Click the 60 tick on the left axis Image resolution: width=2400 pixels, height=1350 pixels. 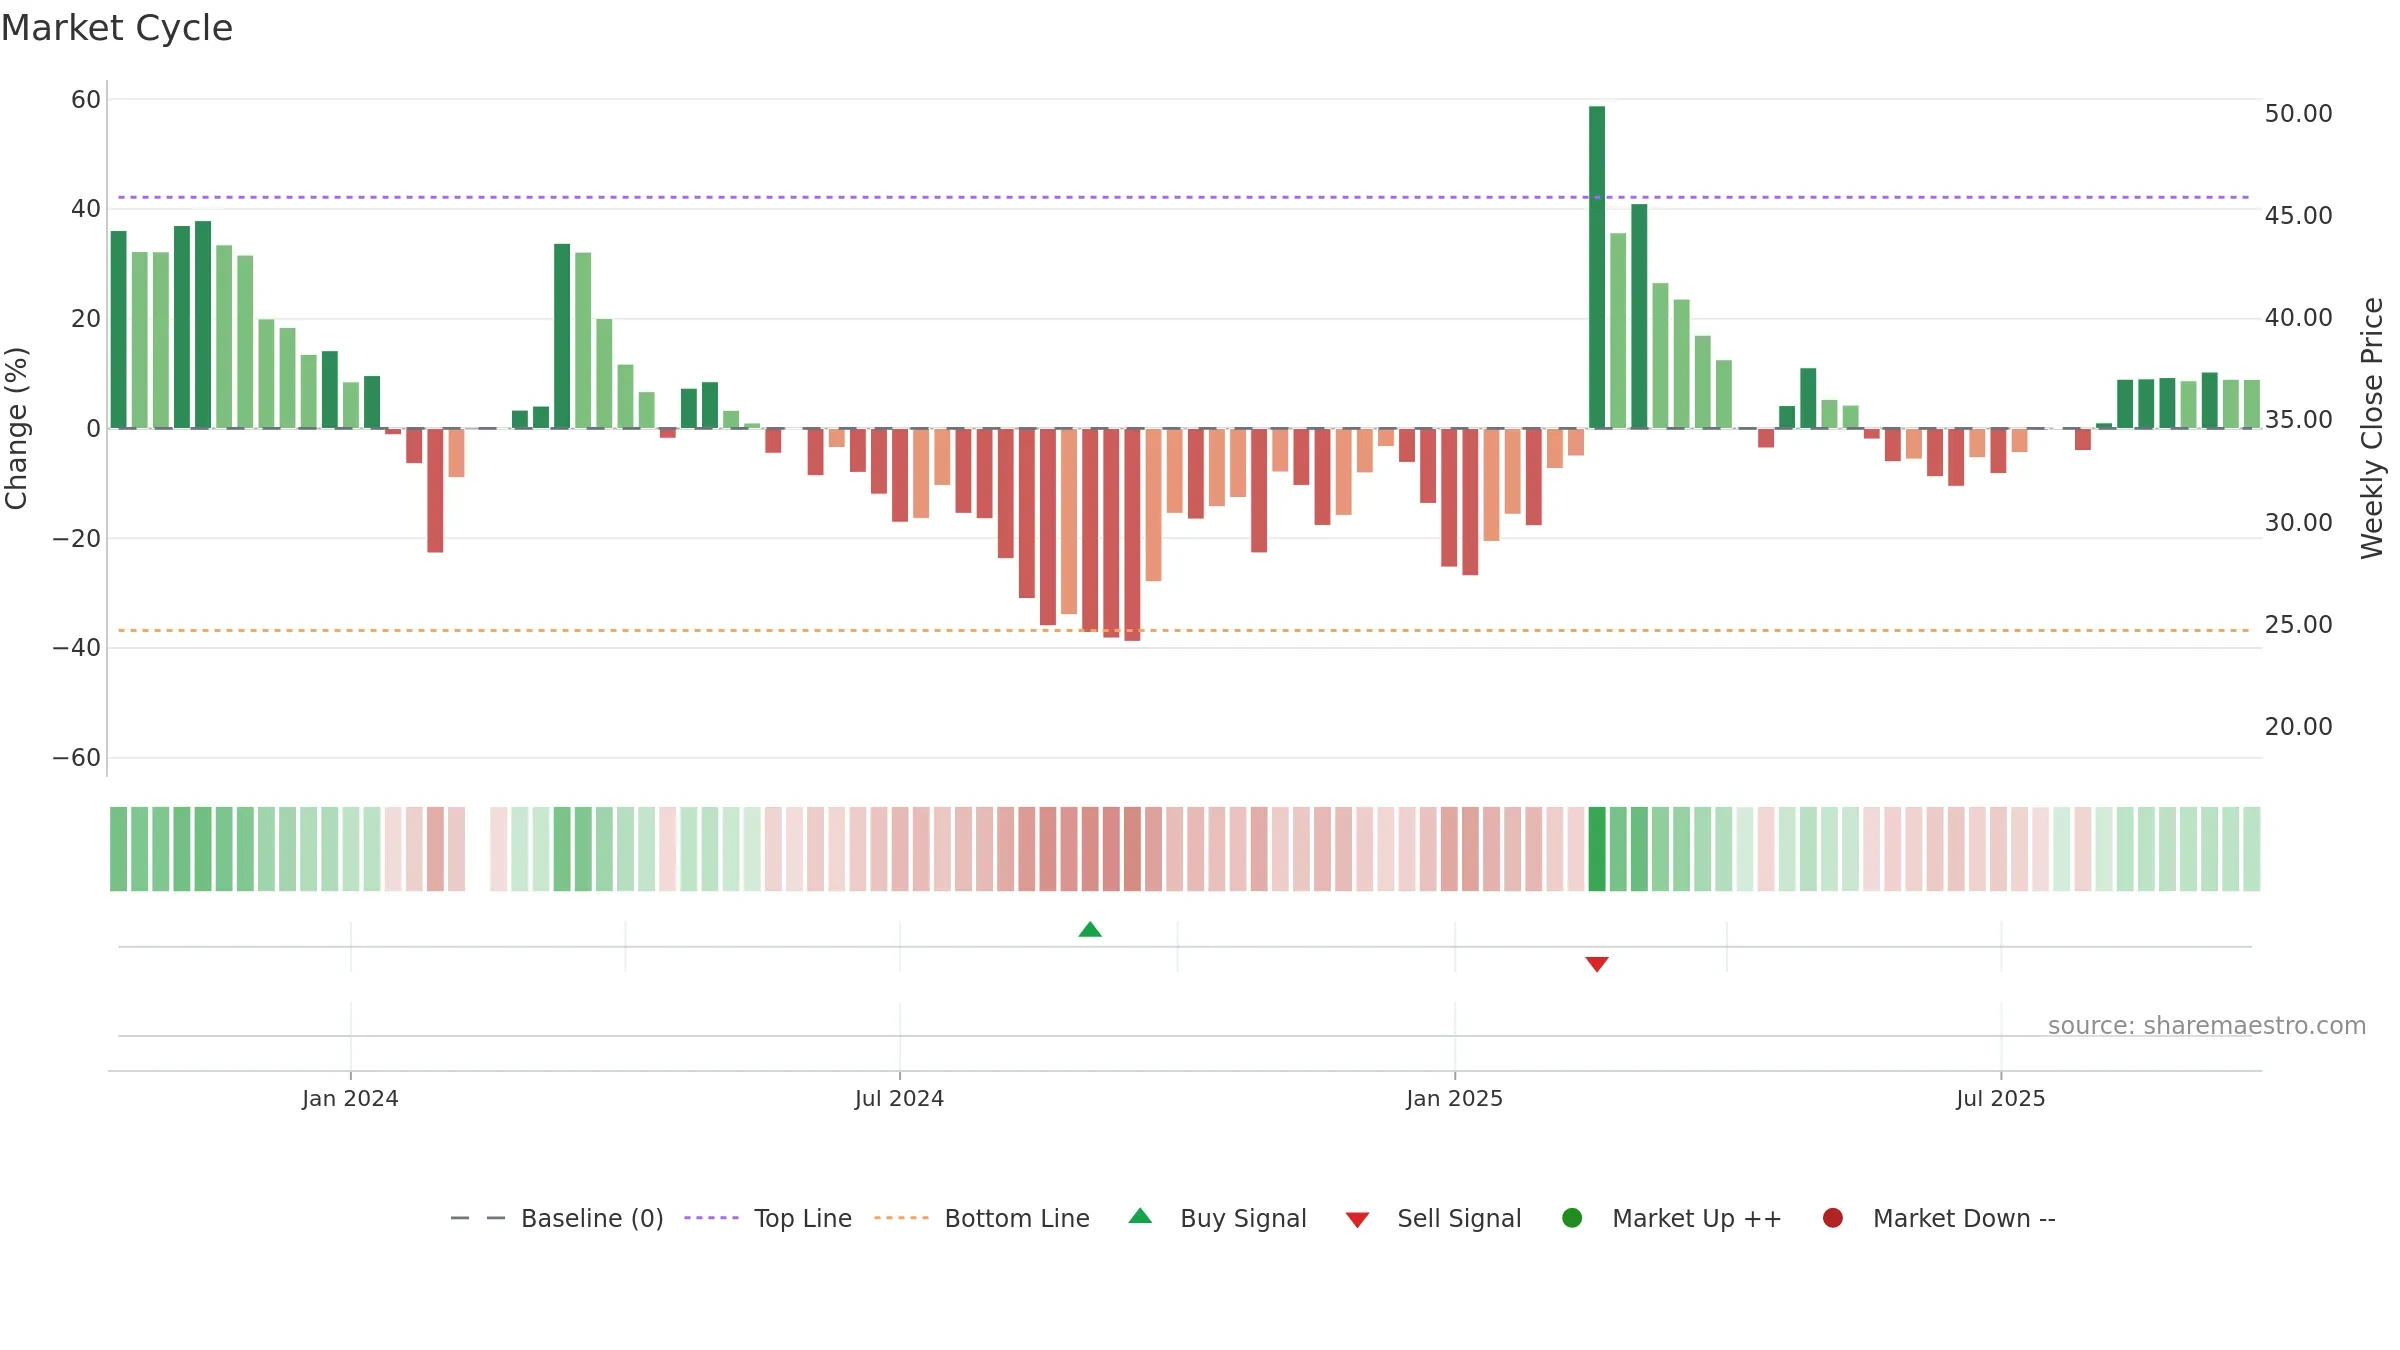click(x=86, y=99)
